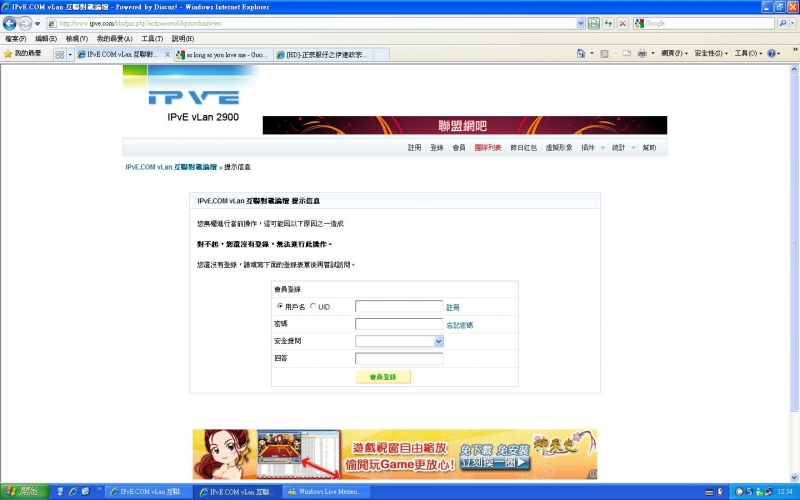The height and width of the screenshot is (500, 800).
Task: Click the 聯盟網吧 banner
Action: 464,126
